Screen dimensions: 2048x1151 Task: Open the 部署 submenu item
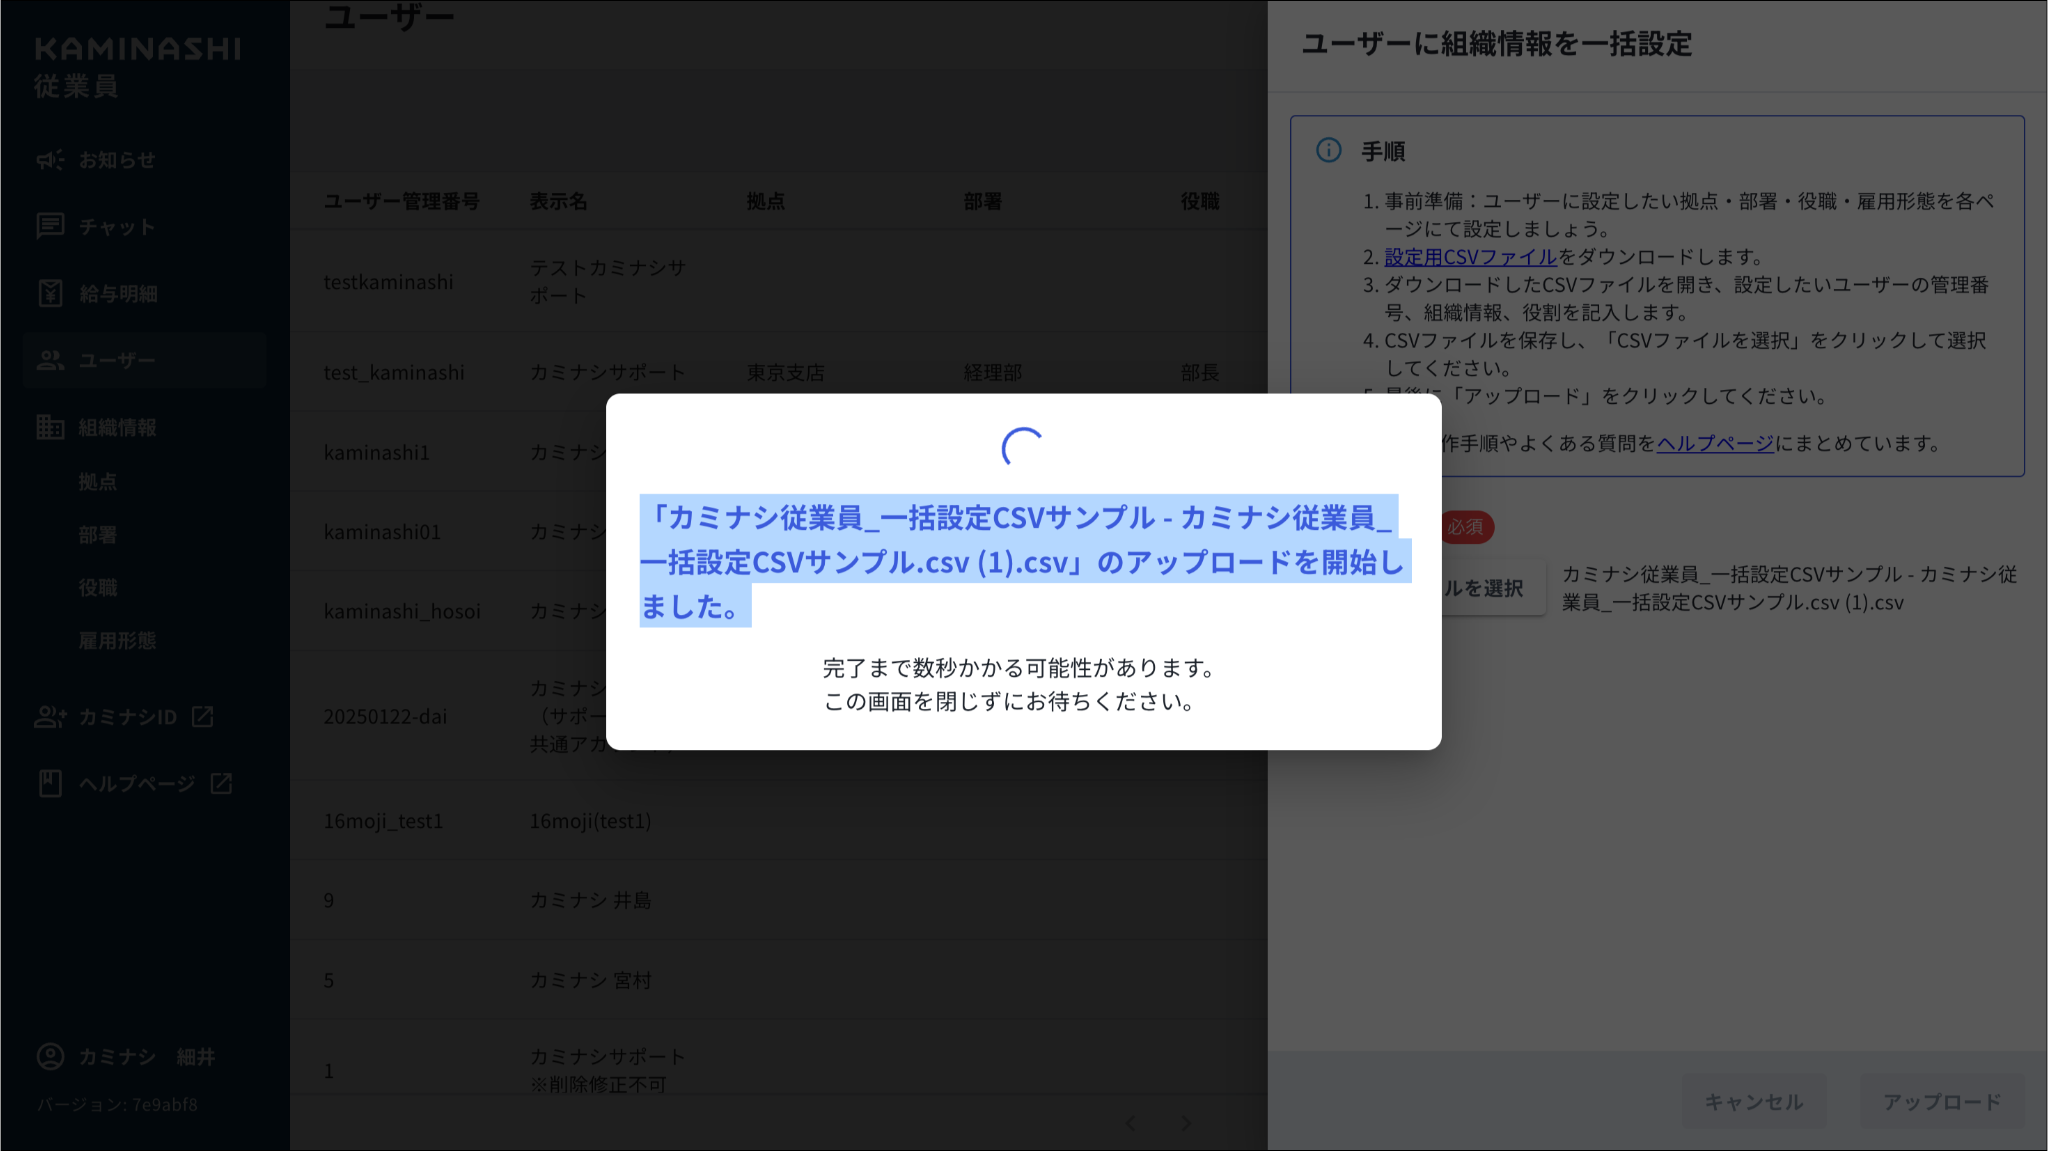point(98,535)
